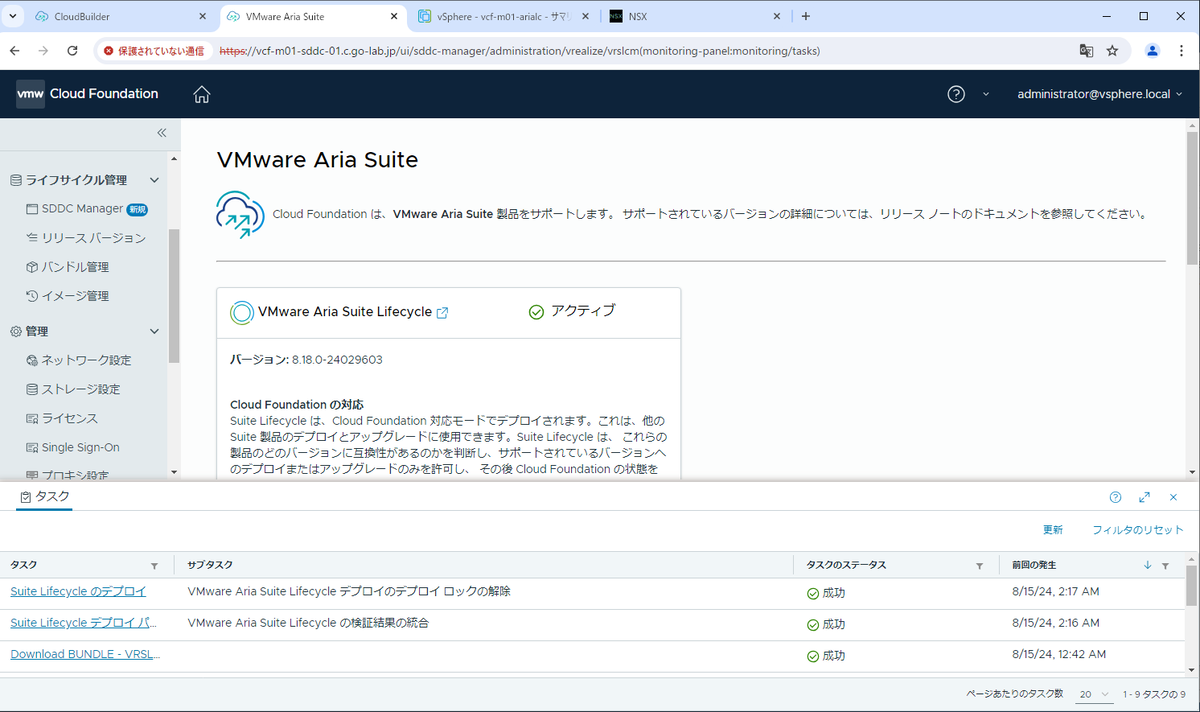Image resolution: width=1200 pixels, height=712 pixels.
Task: Open task panel help icon
Action: tap(1116, 497)
